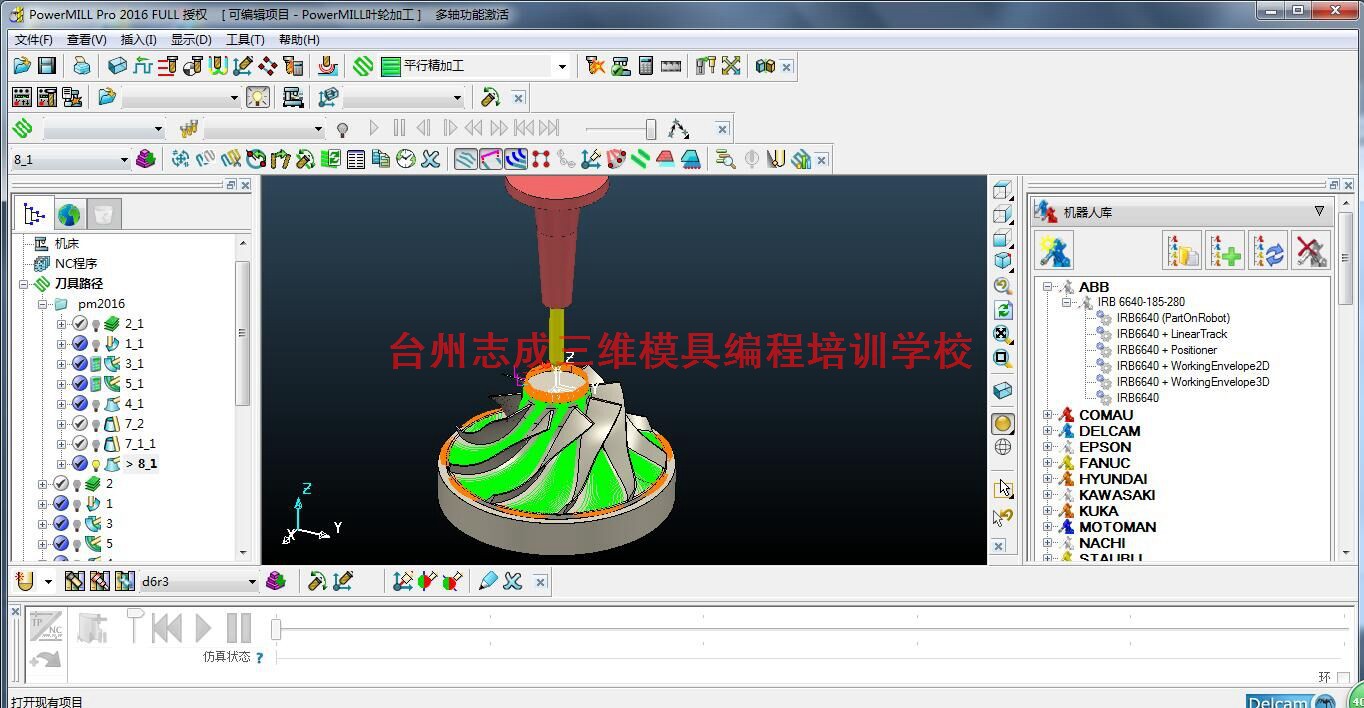Click the zoom to fit icon

(1003, 334)
